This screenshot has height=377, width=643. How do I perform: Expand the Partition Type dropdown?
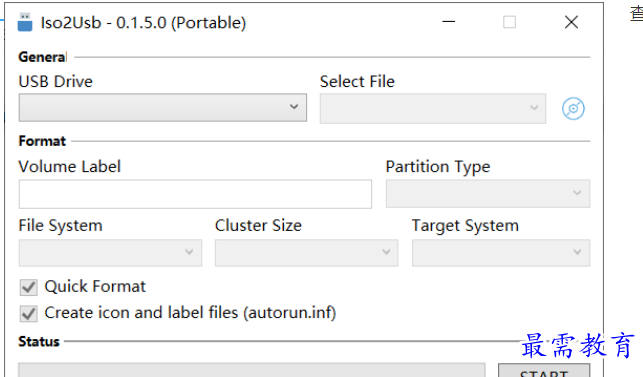coord(488,193)
